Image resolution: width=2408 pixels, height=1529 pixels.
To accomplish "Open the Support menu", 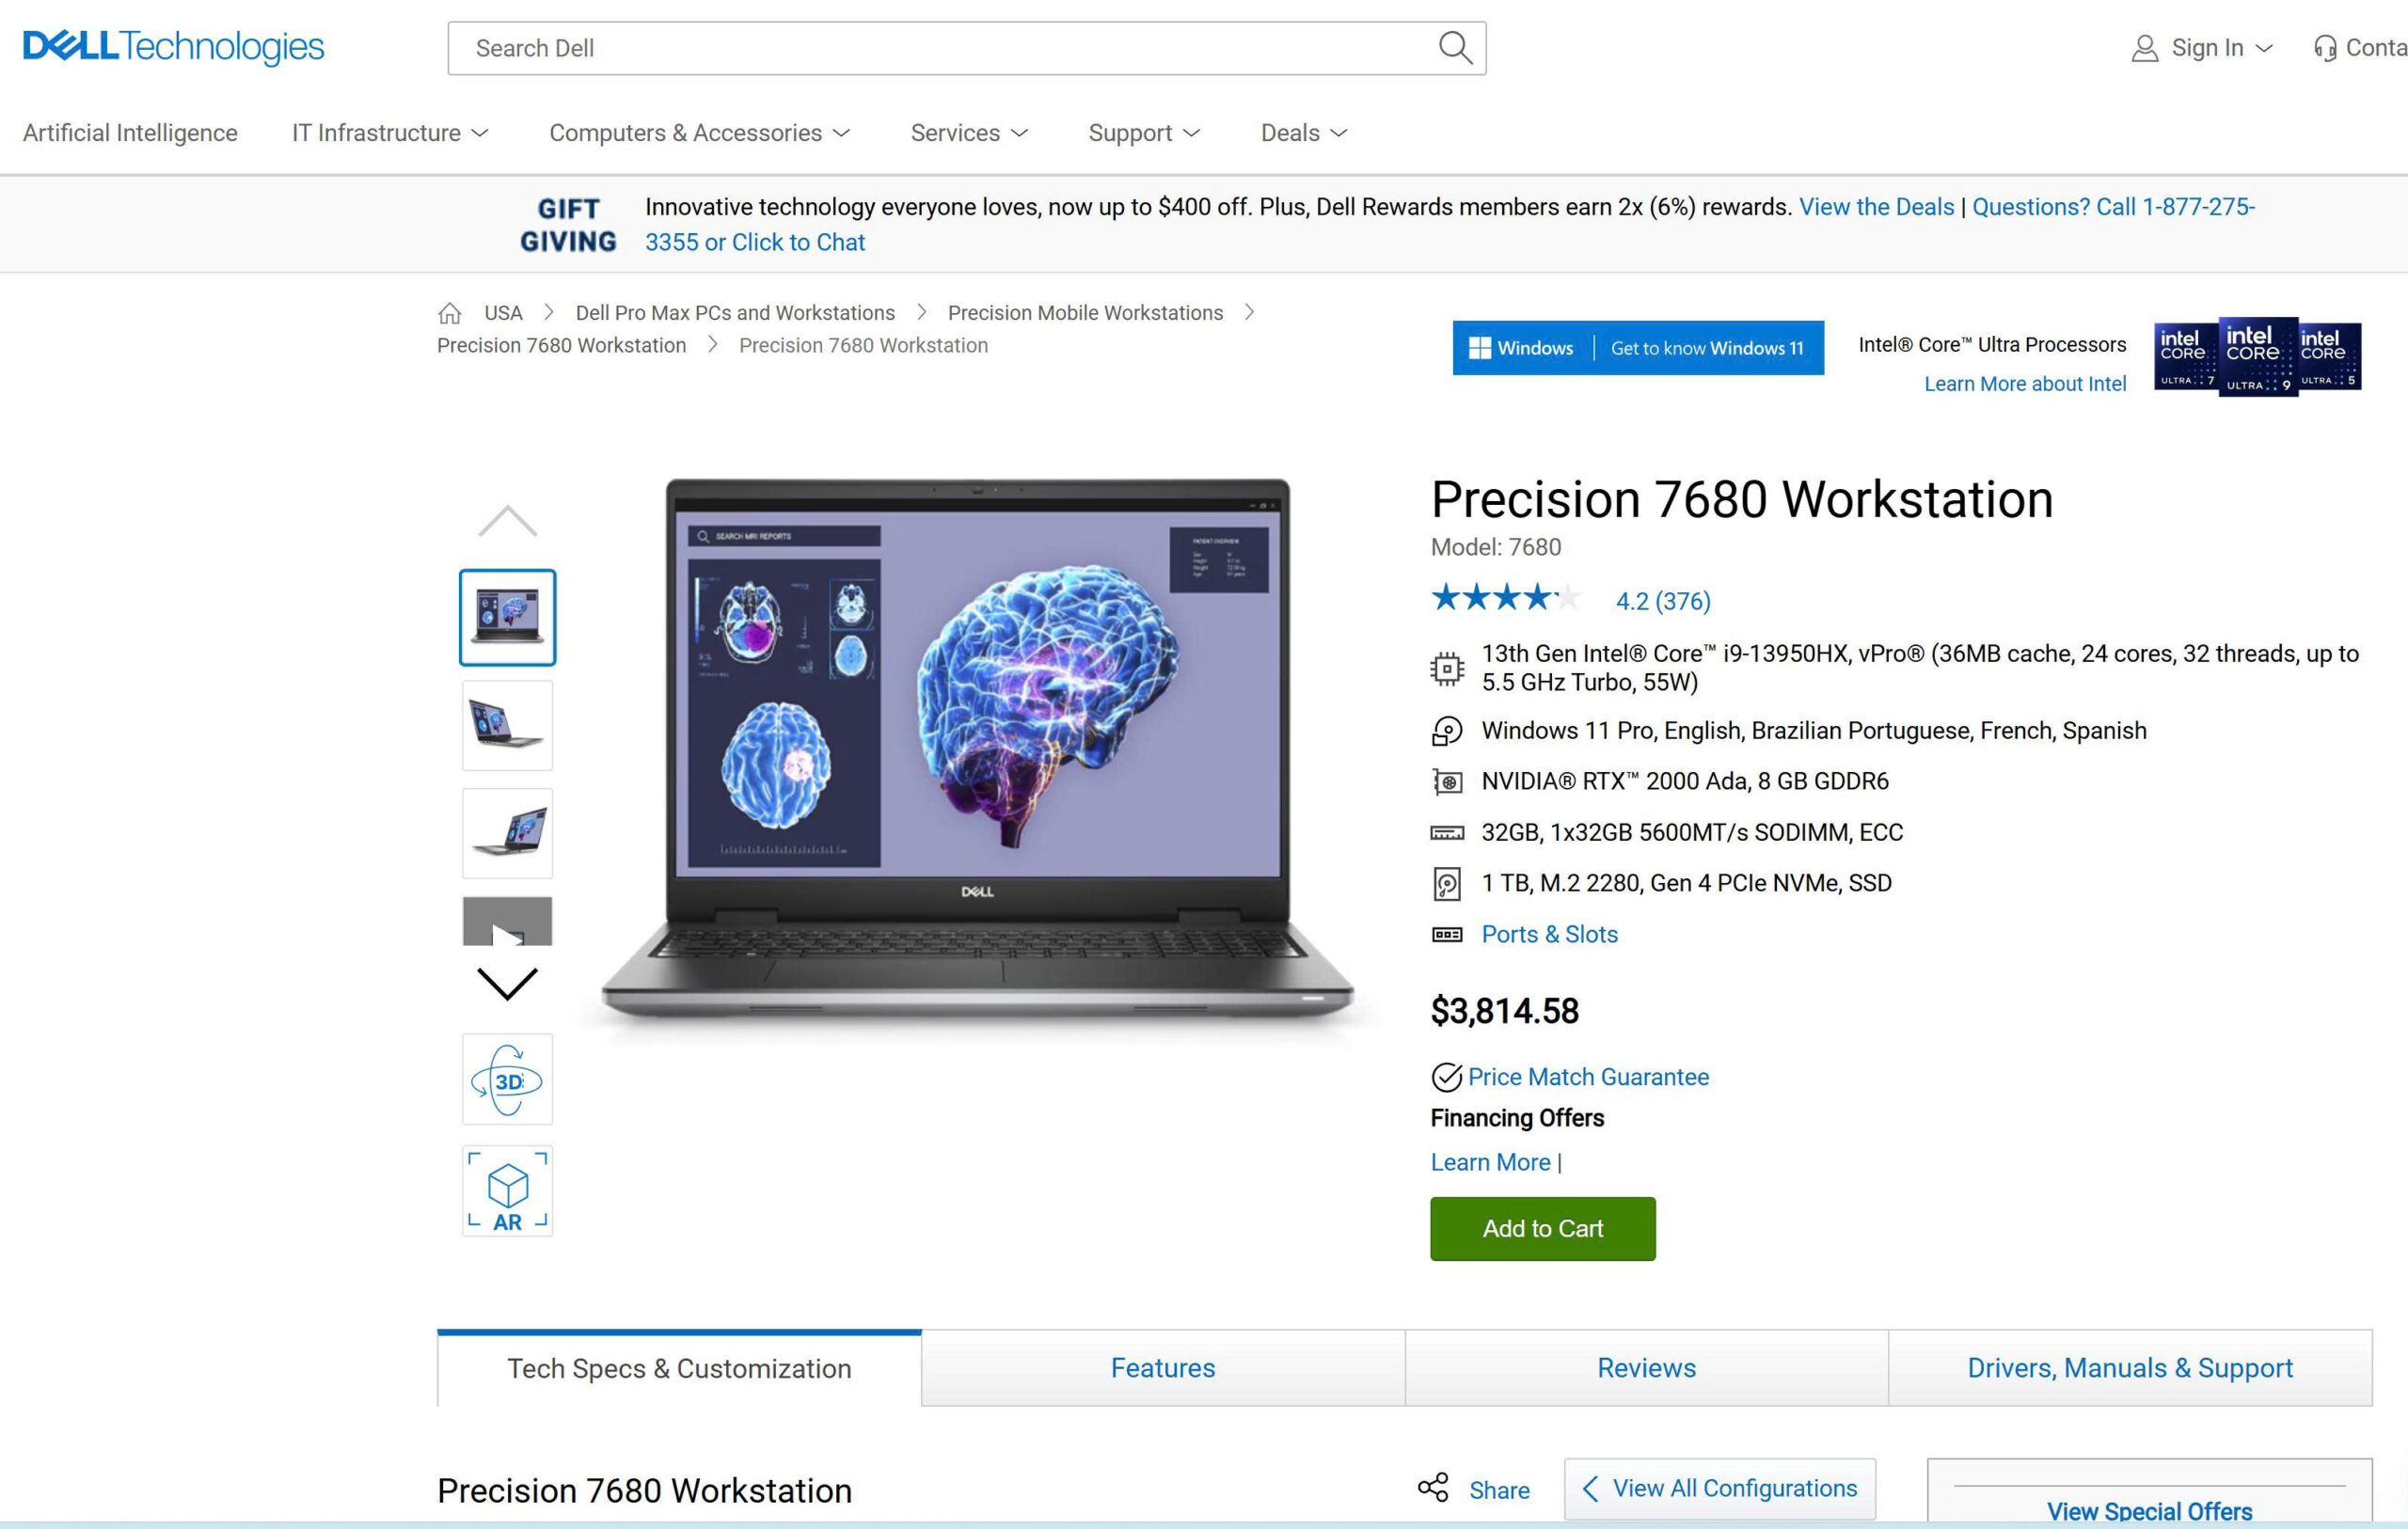I will point(1144,133).
